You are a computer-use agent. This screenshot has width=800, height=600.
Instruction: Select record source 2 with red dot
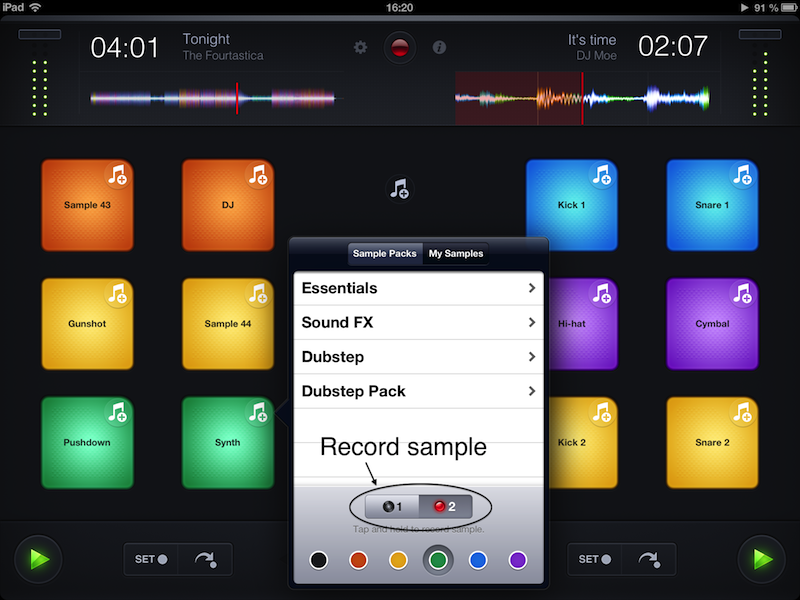[444, 507]
